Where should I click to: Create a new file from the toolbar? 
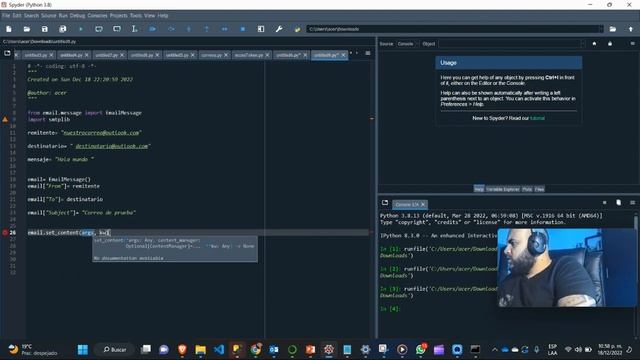9,29
